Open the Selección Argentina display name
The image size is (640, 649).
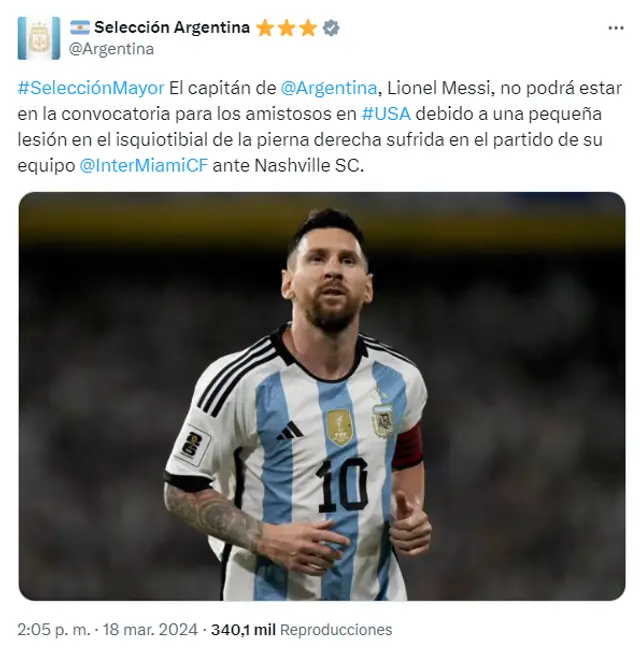pos(172,28)
